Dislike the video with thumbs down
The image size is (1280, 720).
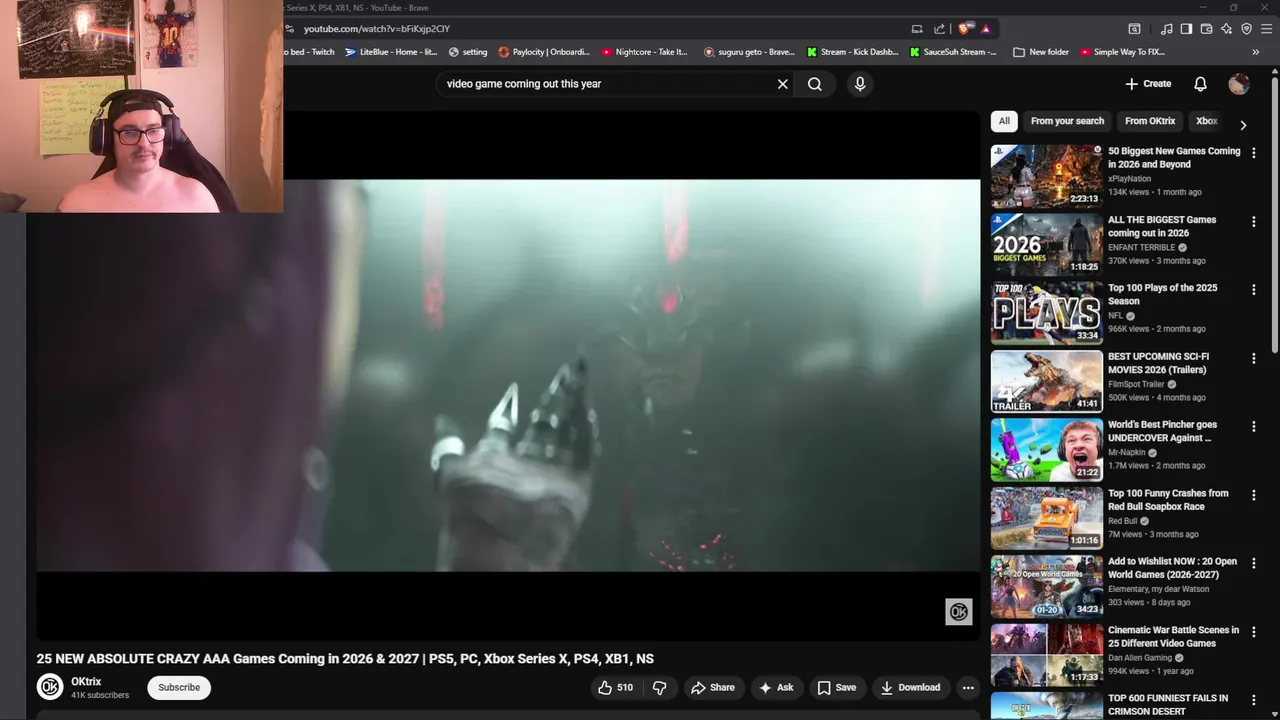pyautogui.click(x=659, y=687)
